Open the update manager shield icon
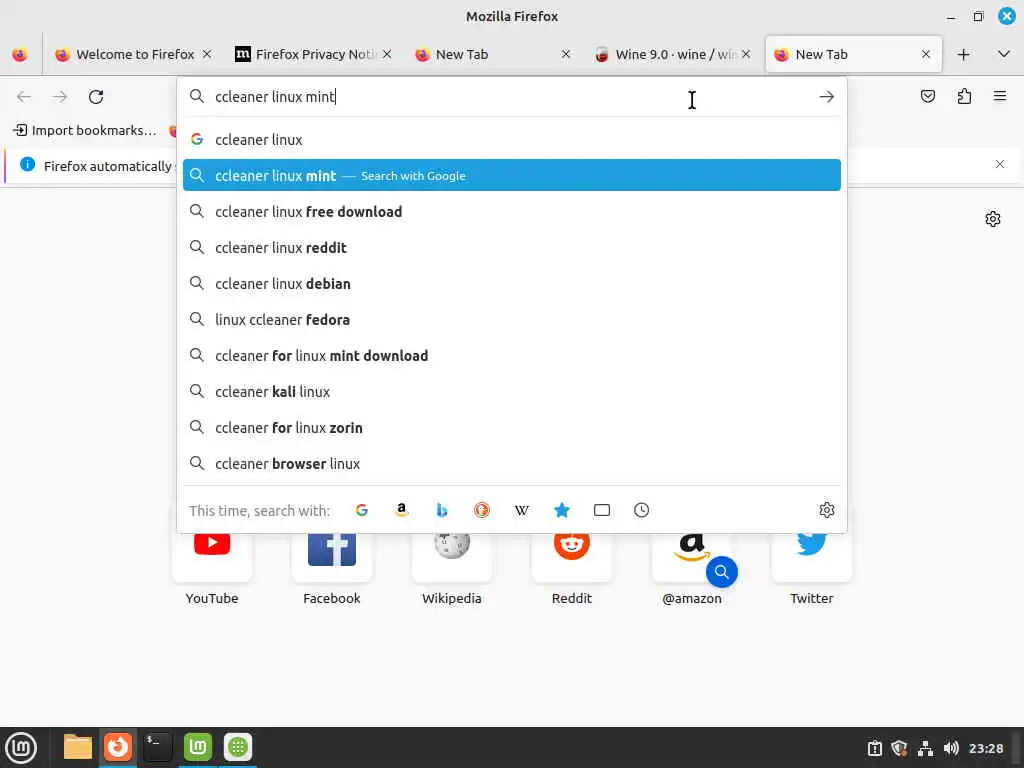 pyautogui.click(x=899, y=748)
